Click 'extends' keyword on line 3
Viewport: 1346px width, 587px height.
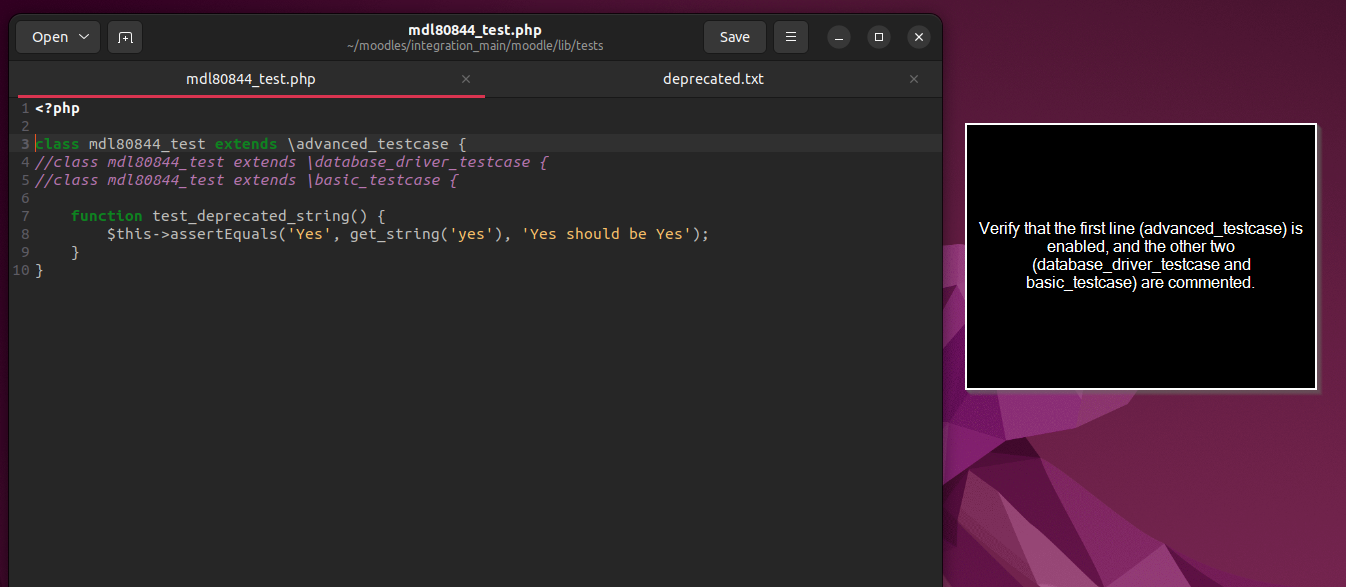click(246, 144)
